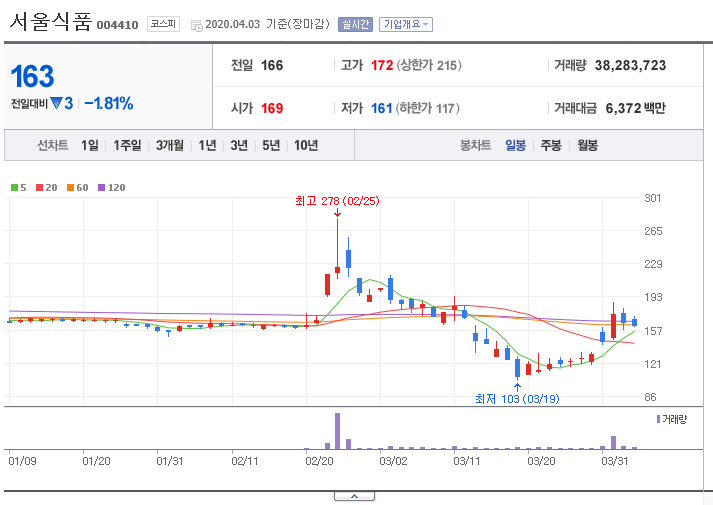Click the 거래량 value 38,283,723
Screen dimensions: 713x505
tap(630, 65)
